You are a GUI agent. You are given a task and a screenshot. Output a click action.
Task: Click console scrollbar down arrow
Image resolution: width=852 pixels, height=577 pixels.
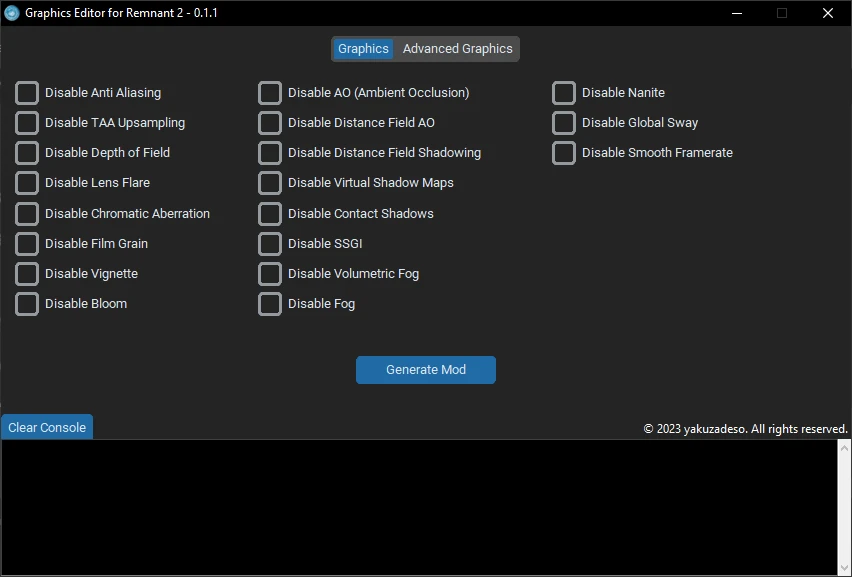coord(844,569)
